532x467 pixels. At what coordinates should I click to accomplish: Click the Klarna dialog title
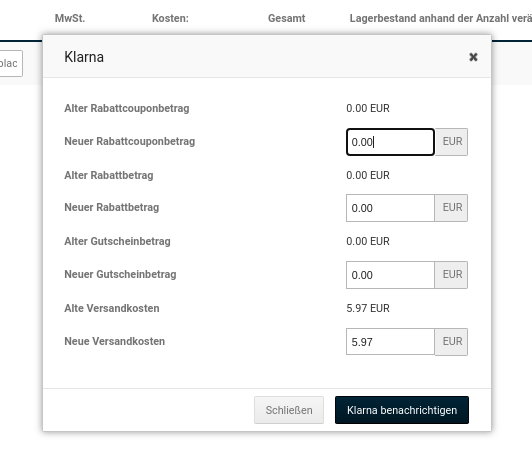pyautogui.click(x=84, y=57)
